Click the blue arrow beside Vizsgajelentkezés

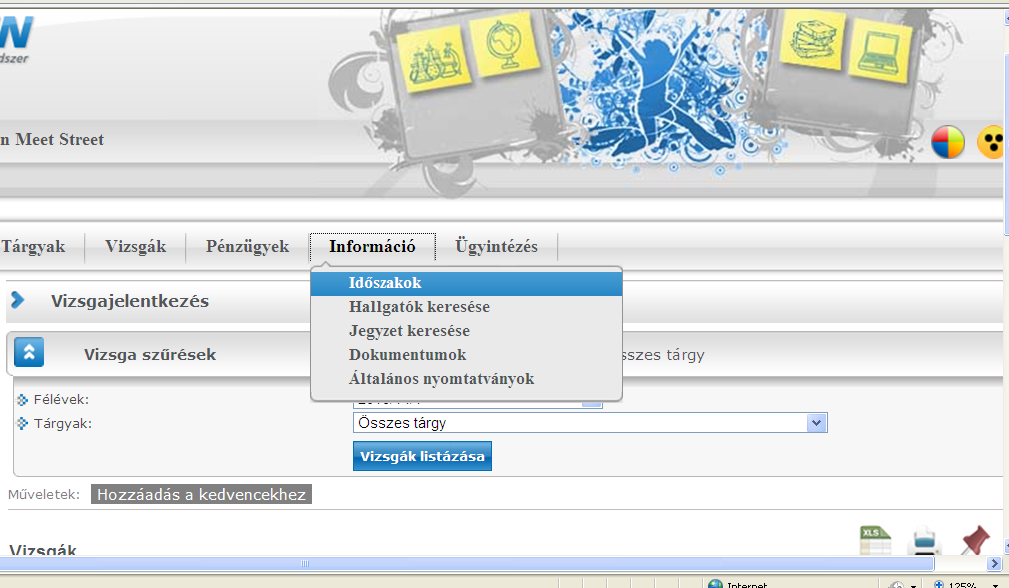coord(18,300)
